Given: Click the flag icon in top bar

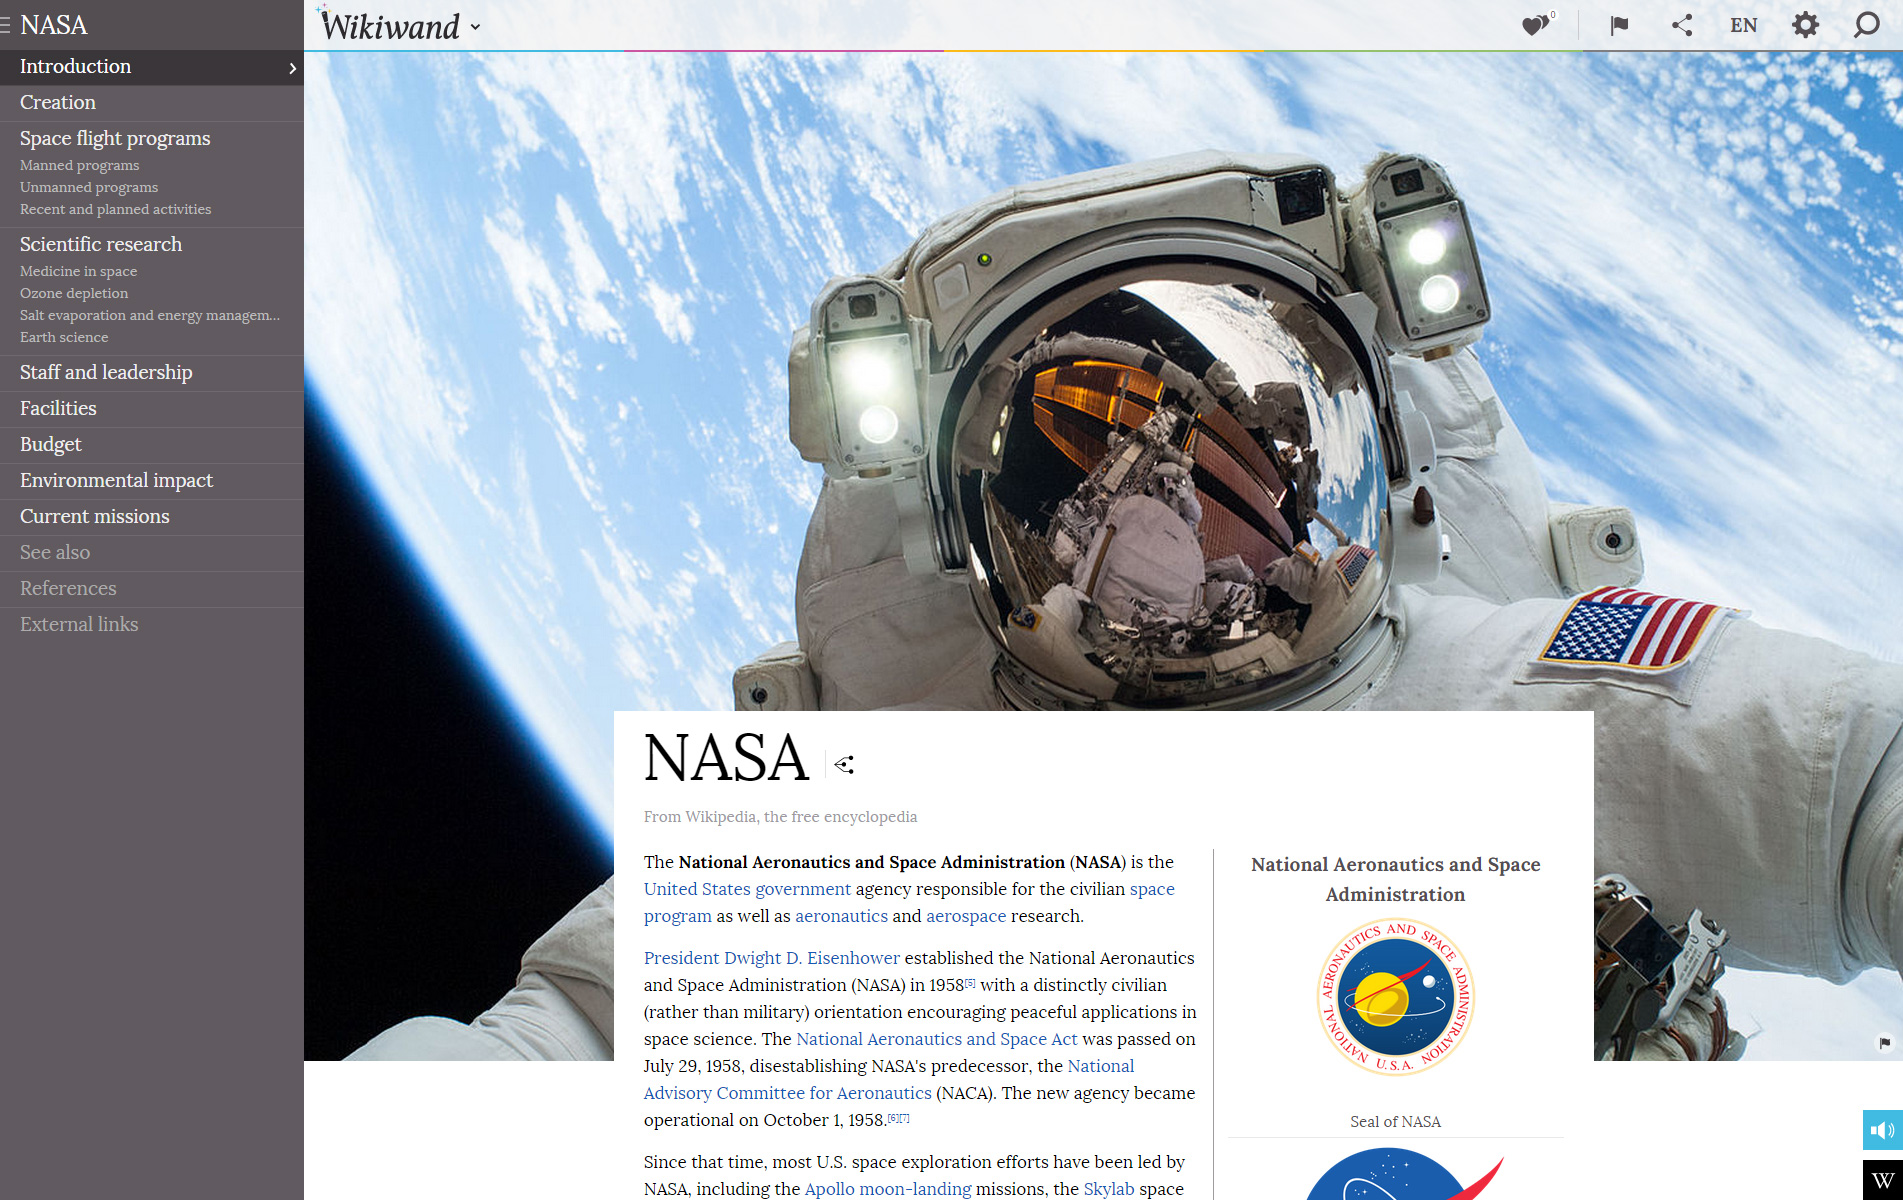Looking at the screenshot, I should tap(1619, 25).
